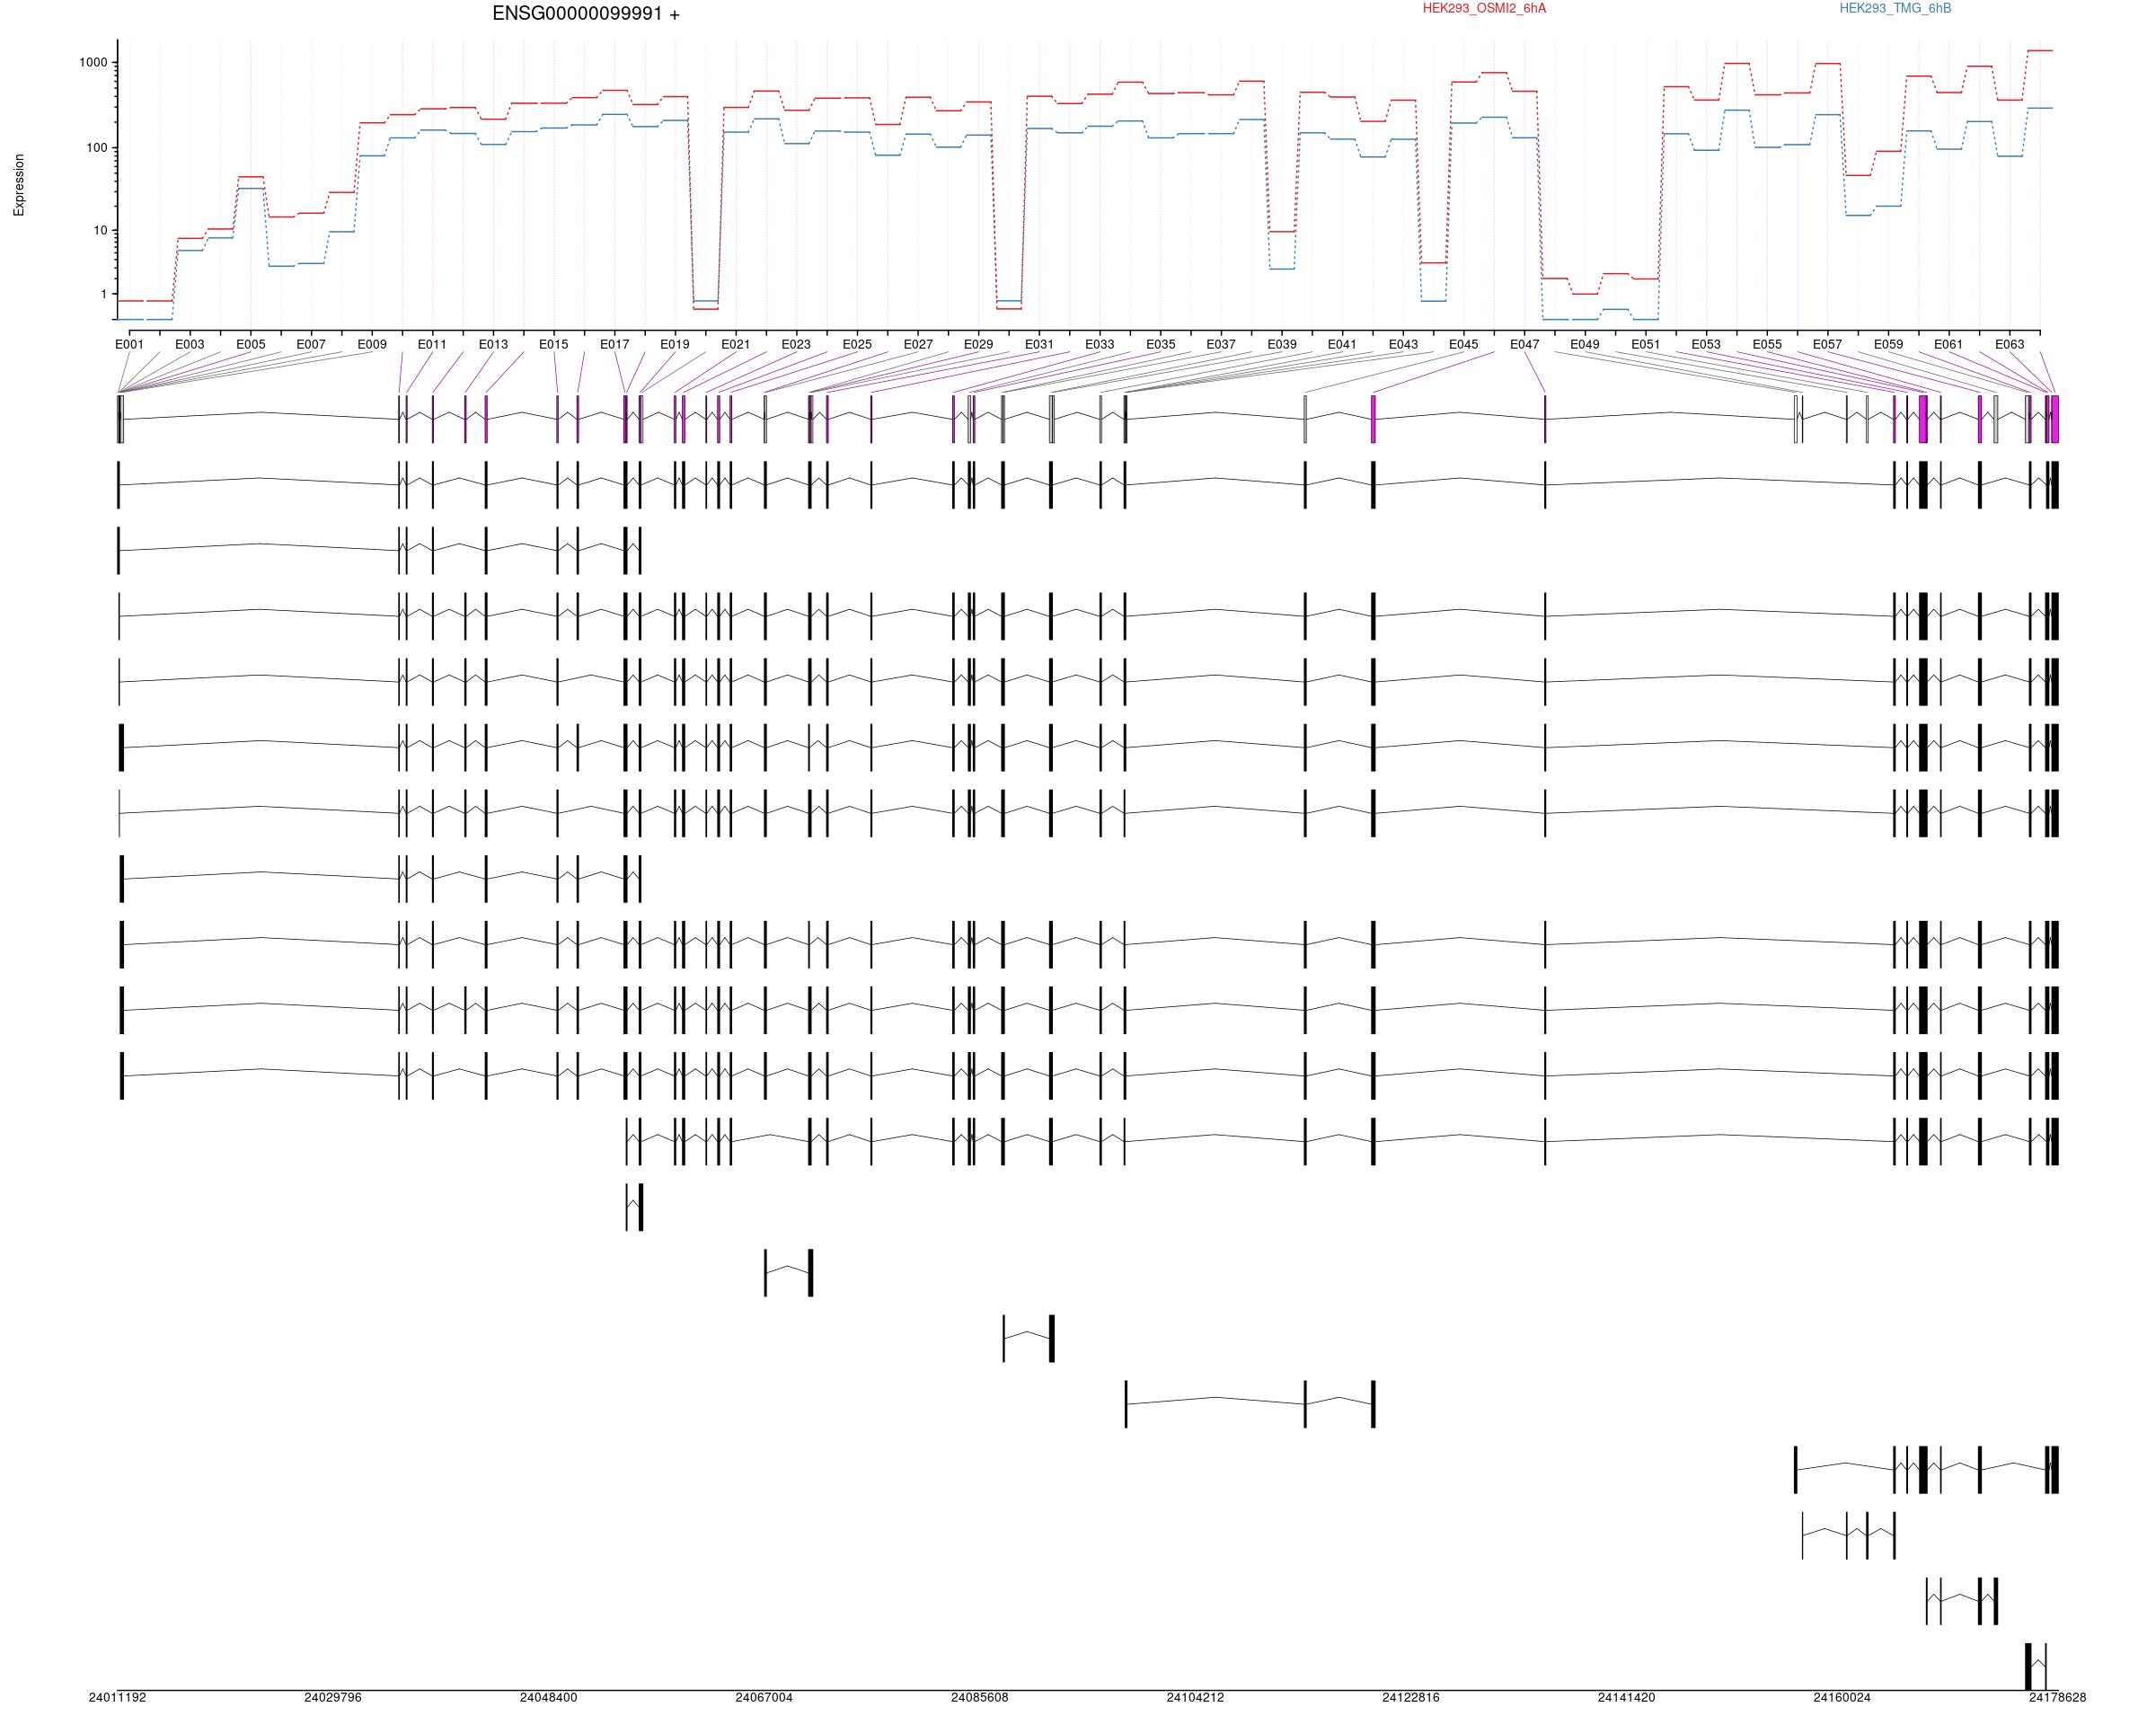Screen dimensions: 2156x1716
Task: Click genomic coordinate 24141420
Action: point(1626,1698)
